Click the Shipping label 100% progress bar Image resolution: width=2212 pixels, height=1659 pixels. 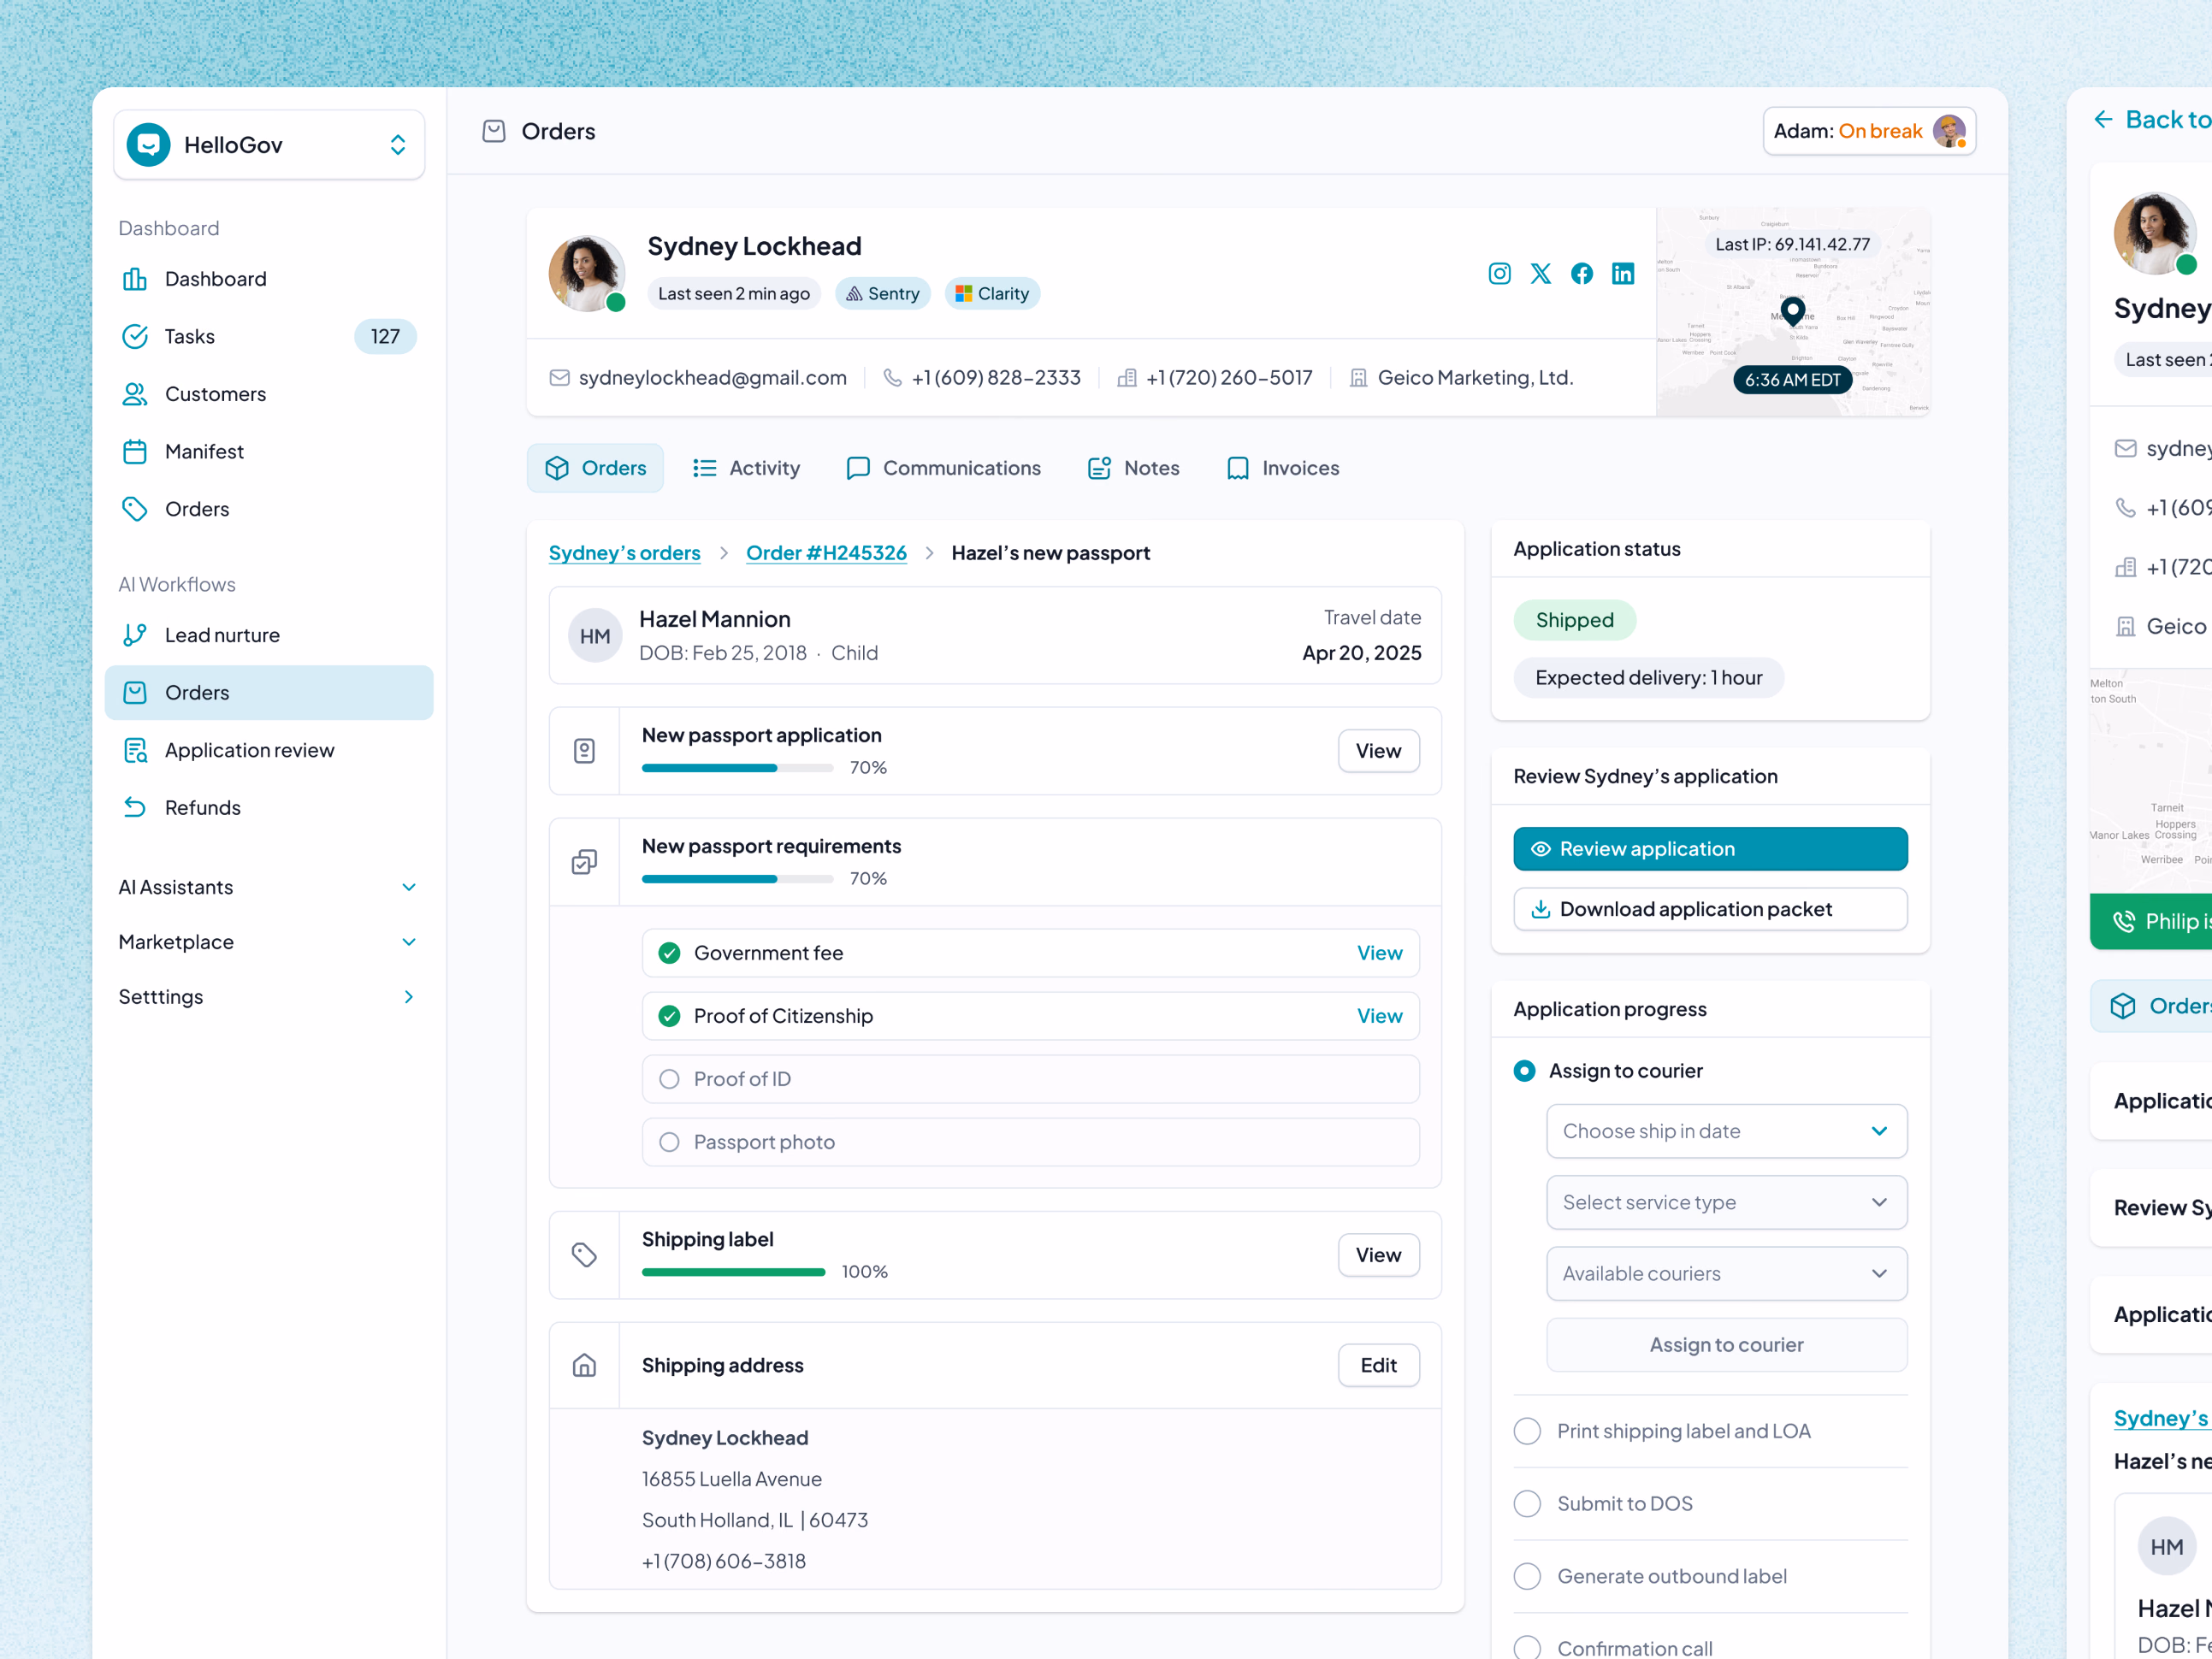pyautogui.click(x=733, y=1272)
